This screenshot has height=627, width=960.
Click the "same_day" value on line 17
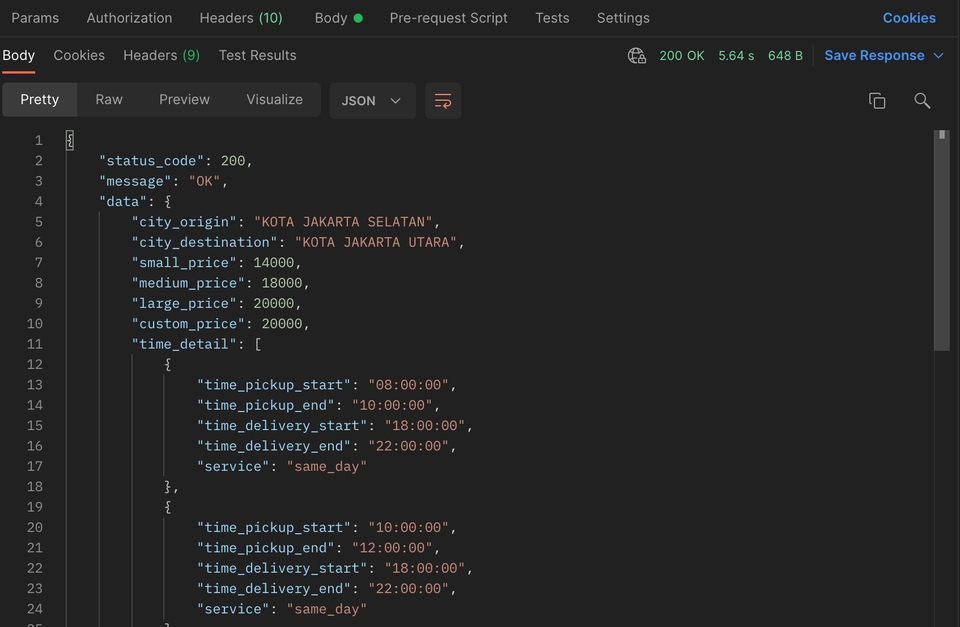point(327,466)
